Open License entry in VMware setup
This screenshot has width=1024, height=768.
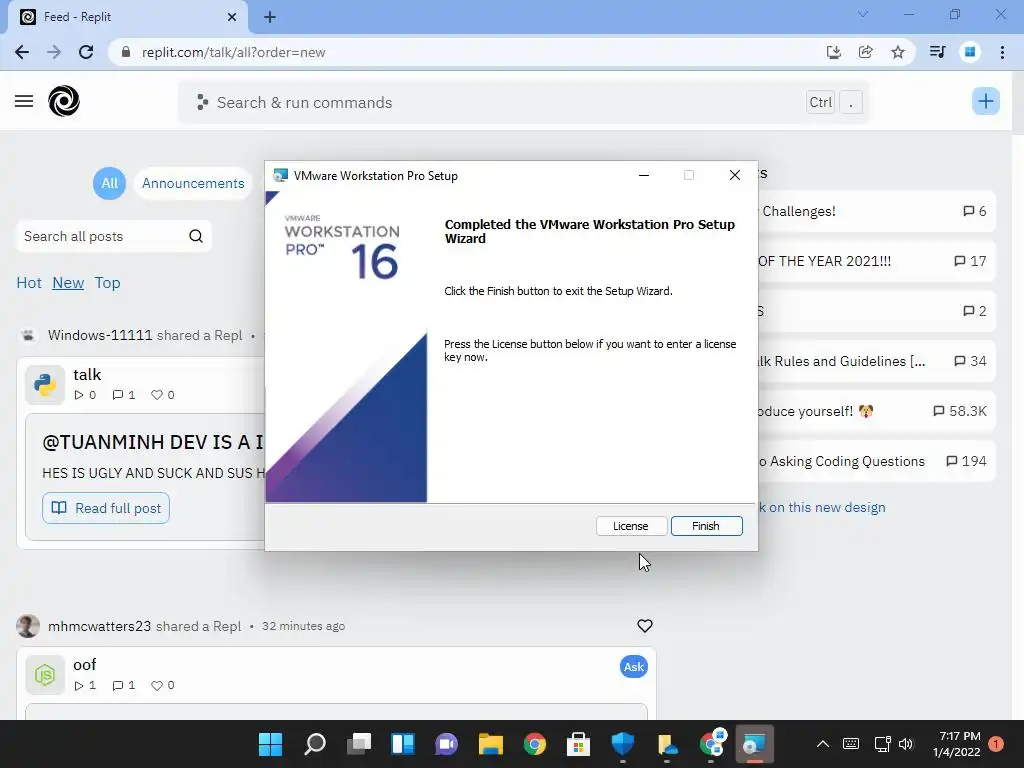click(631, 526)
